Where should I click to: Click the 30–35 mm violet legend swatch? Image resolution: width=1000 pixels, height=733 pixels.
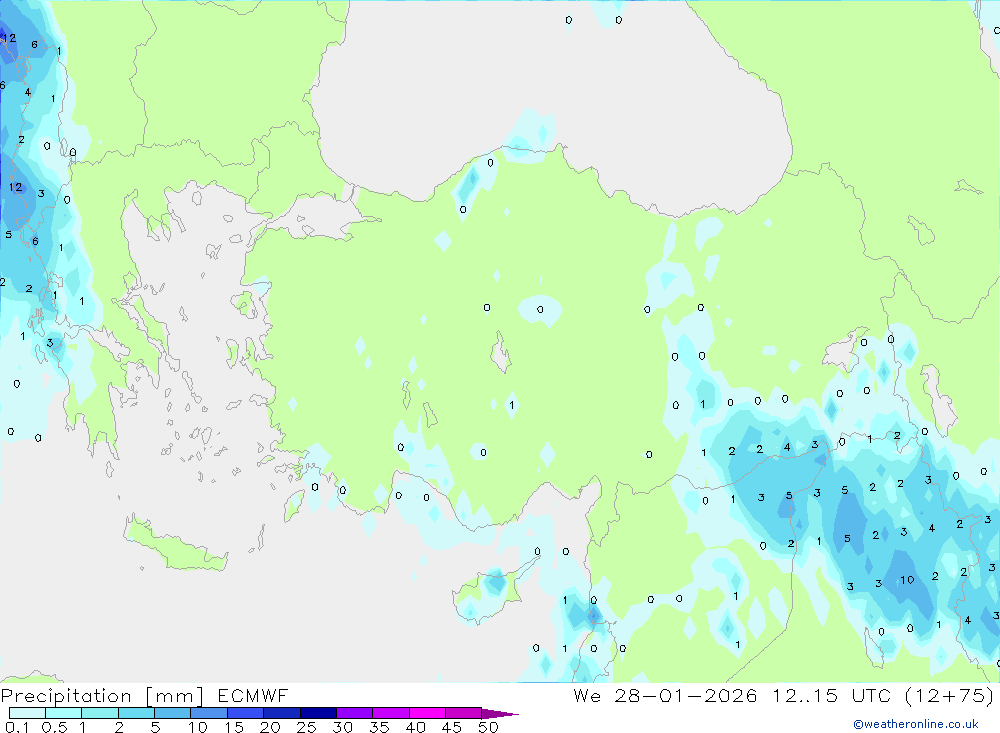pyautogui.click(x=355, y=713)
